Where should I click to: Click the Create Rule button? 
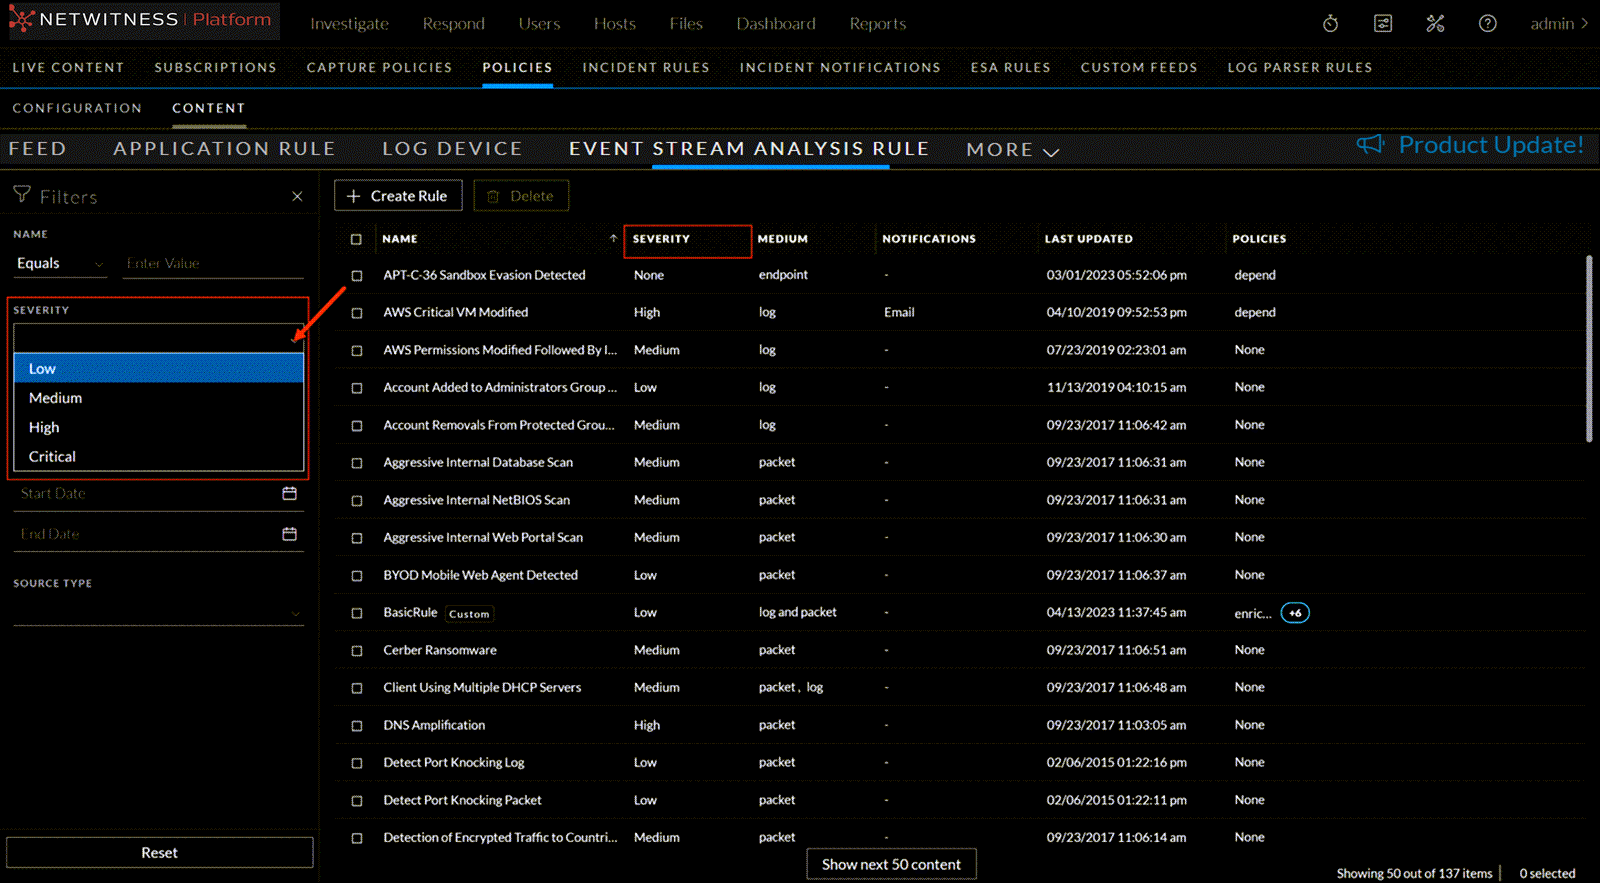click(x=398, y=196)
